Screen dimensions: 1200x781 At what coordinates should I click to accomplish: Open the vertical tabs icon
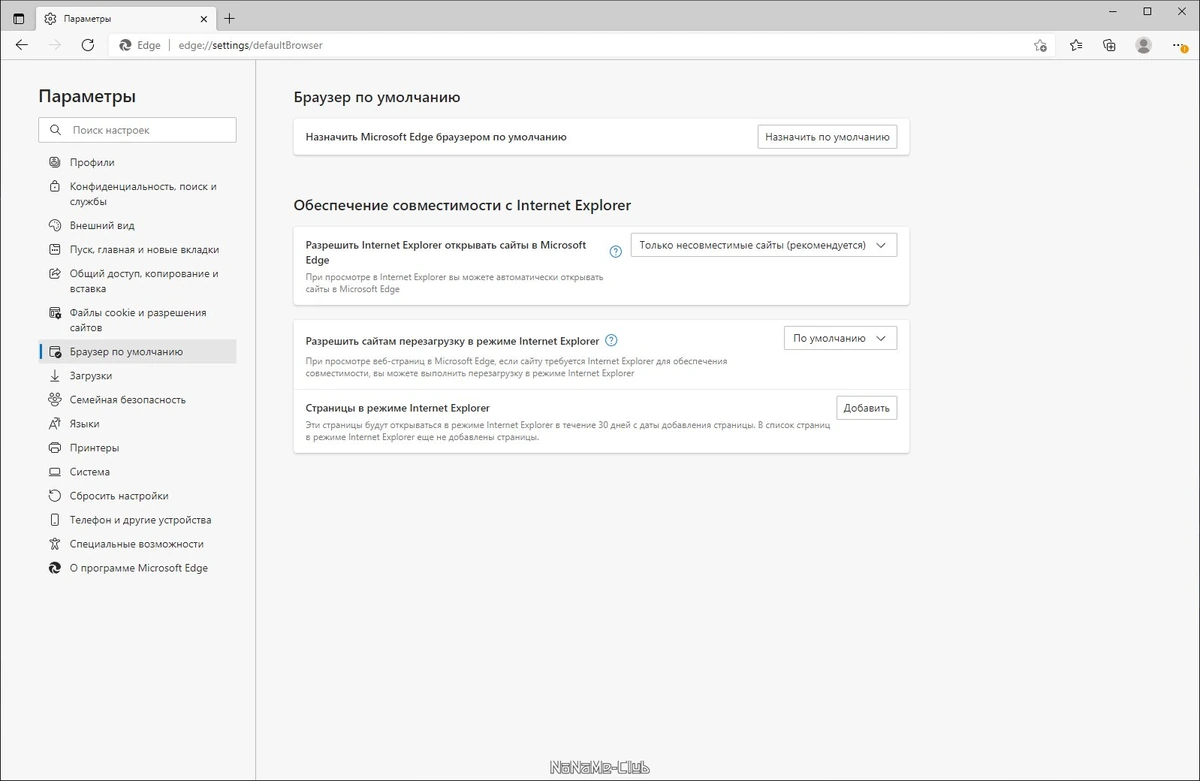pos(18,18)
